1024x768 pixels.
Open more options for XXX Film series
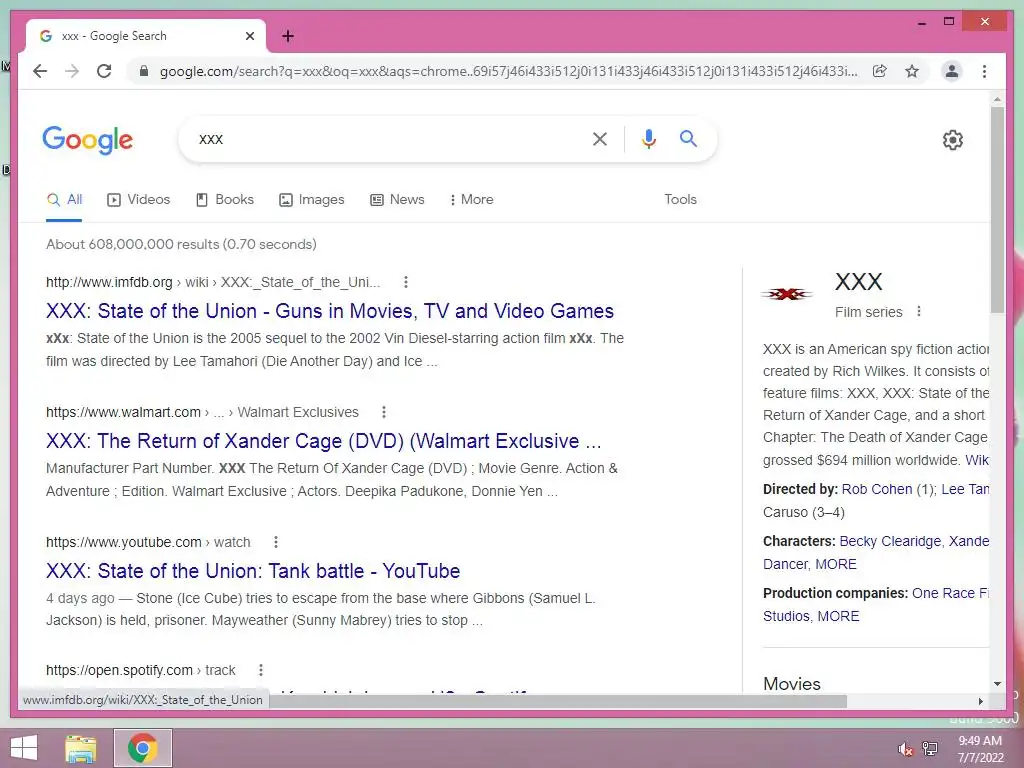(x=919, y=312)
